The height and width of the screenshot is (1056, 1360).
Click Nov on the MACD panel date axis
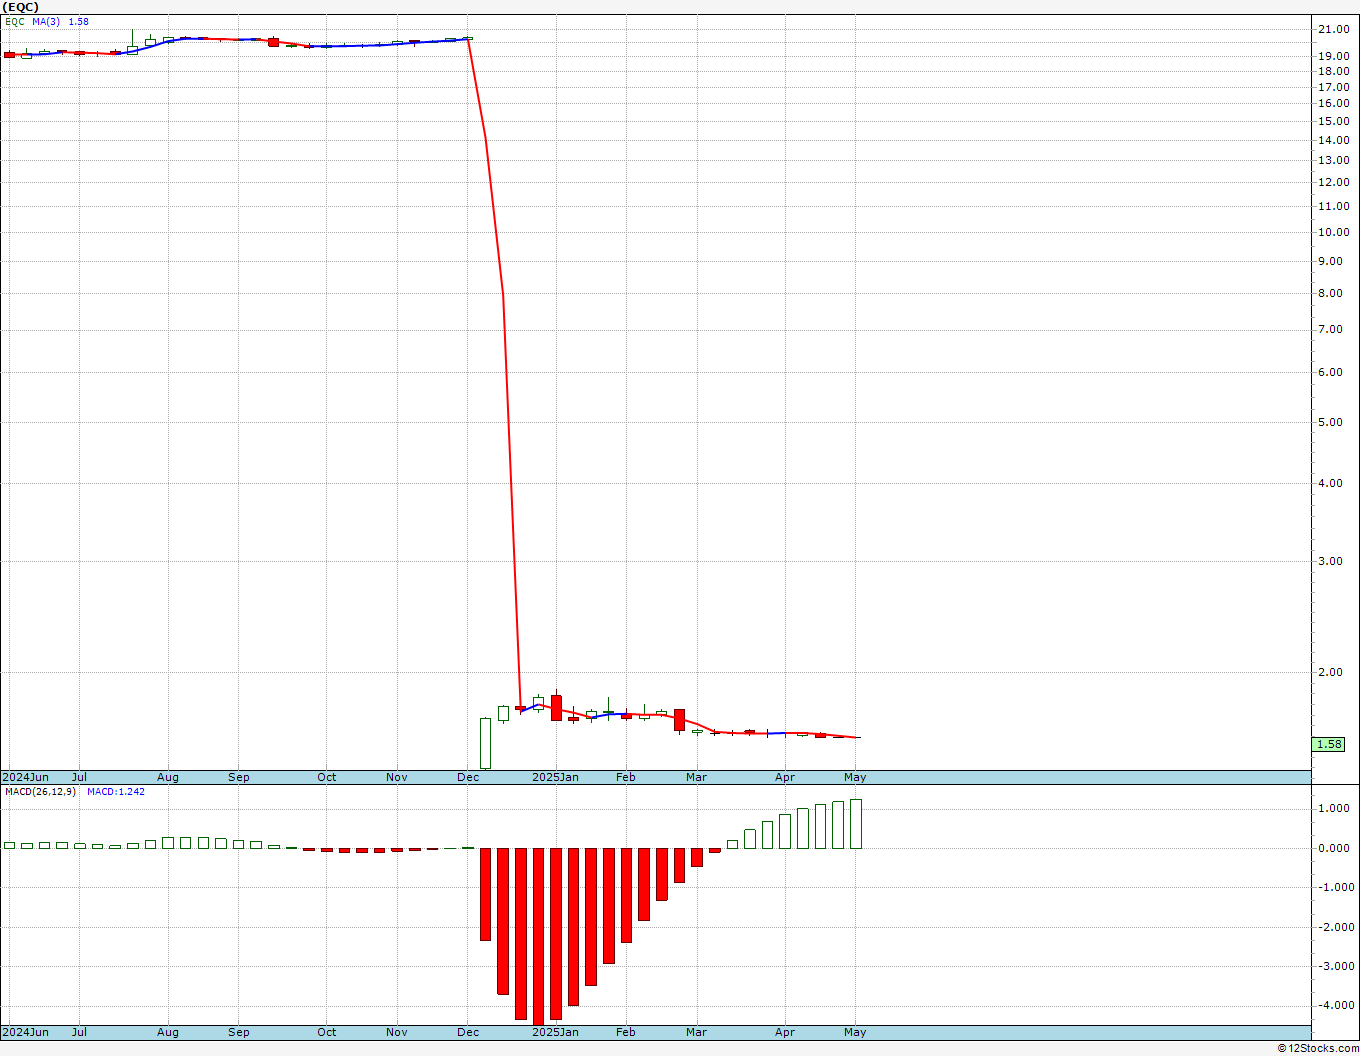click(x=397, y=1032)
